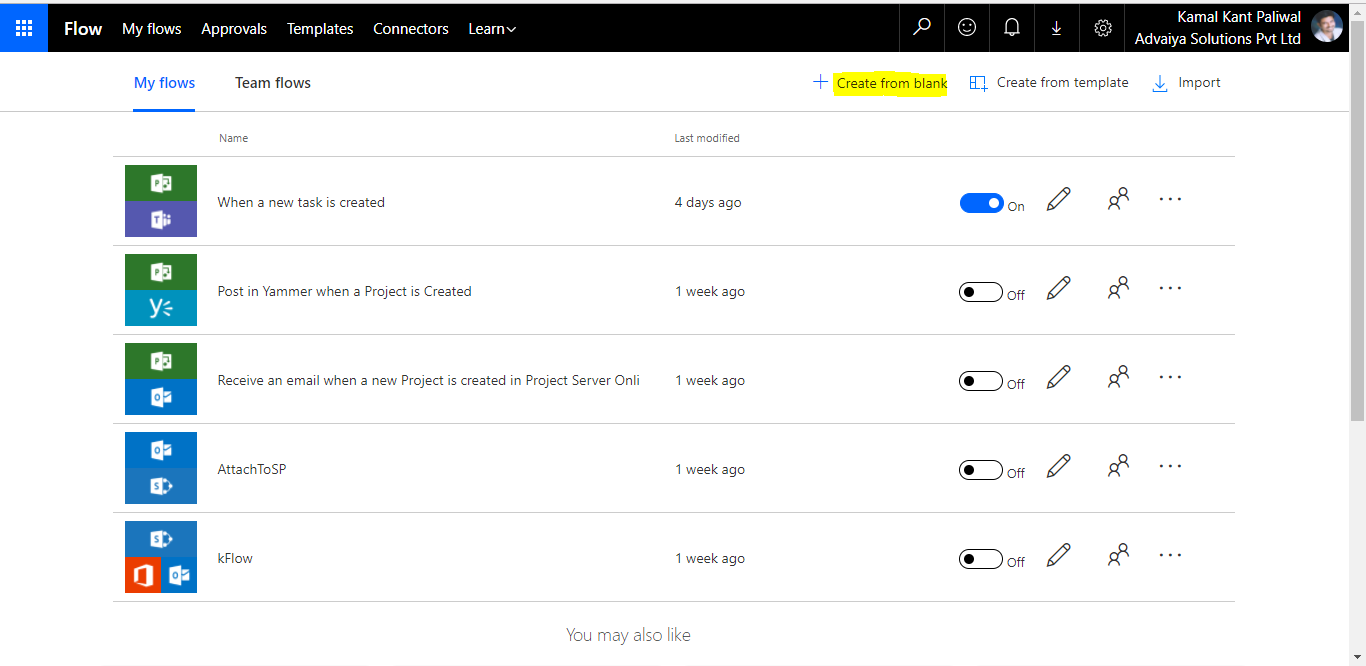Open ellipsis menu for 'Post in Yammer' flow
This screenshot has width=1366, height=666.
click(x=1170, y=288)
